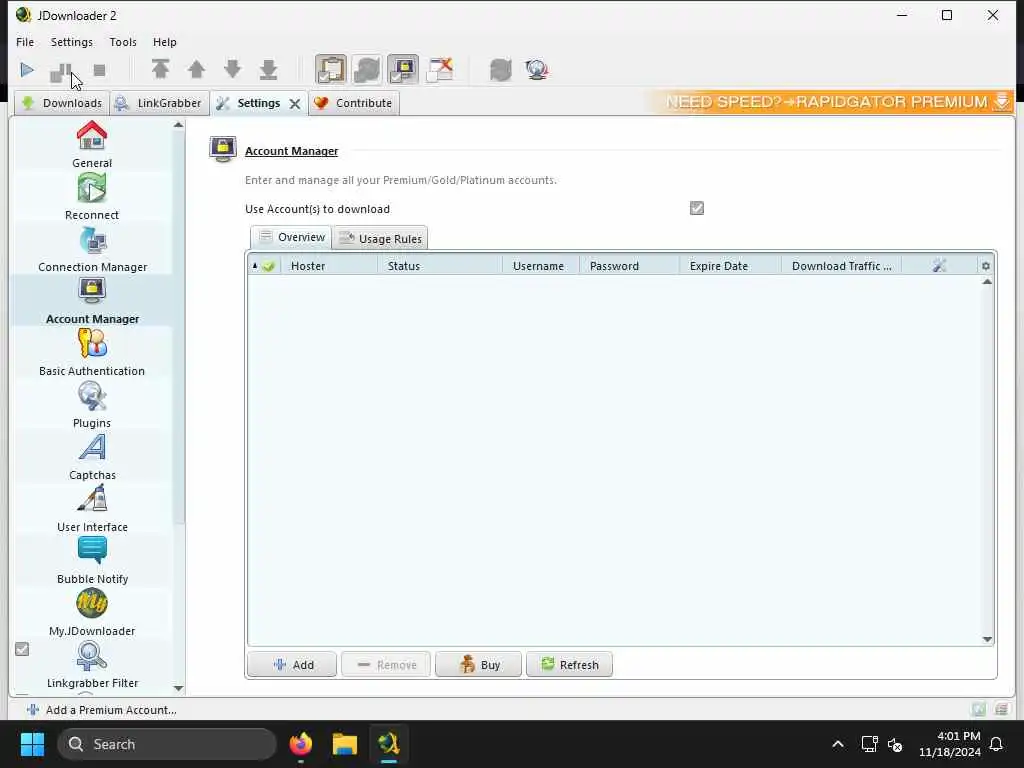
Task: Click the Refresh button
Action: pos(569,665)
